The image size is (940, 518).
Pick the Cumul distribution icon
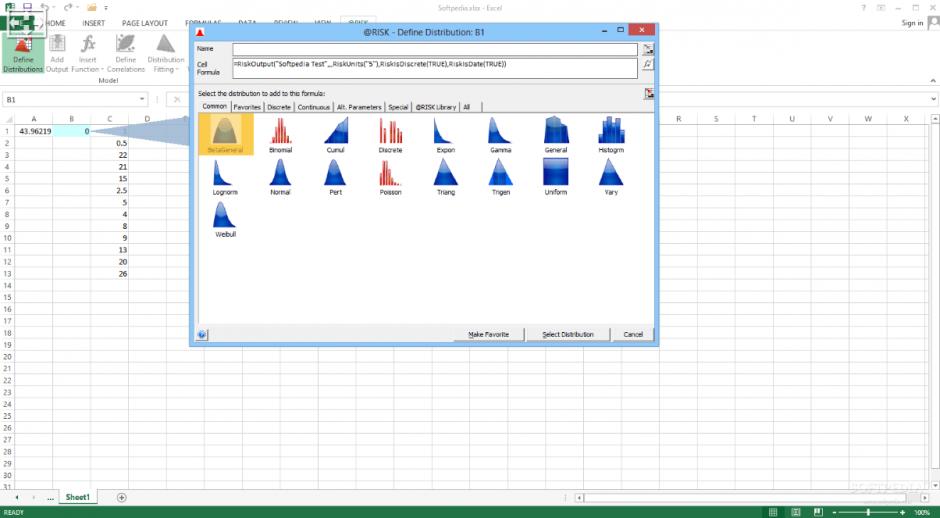[x=336, y=134]
